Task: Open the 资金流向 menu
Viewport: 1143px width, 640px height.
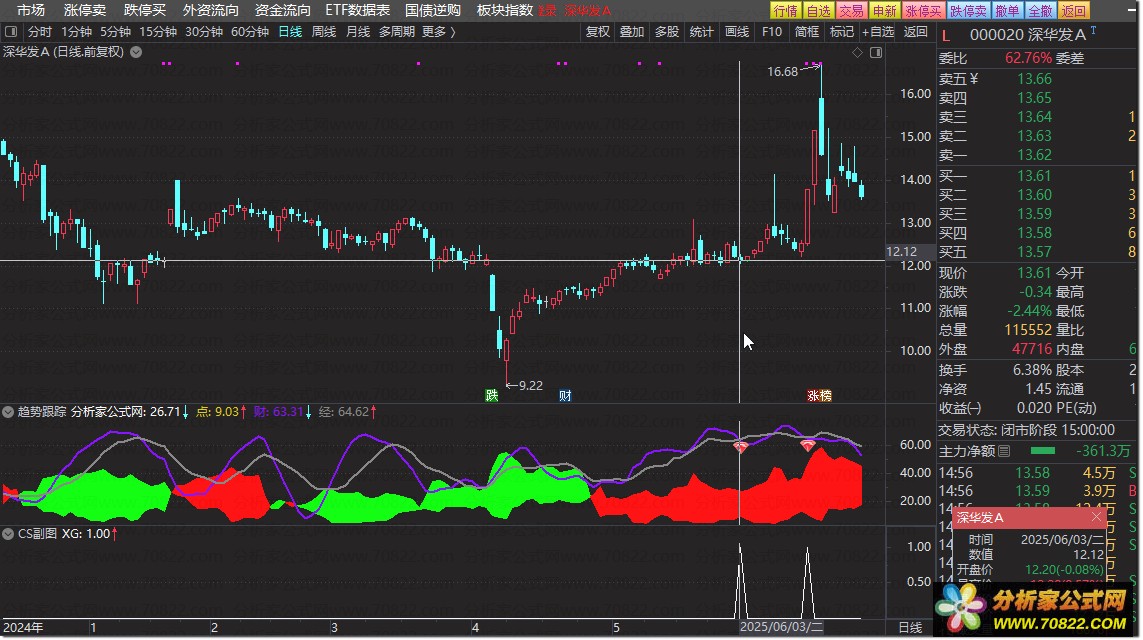Action: (282, 10)
